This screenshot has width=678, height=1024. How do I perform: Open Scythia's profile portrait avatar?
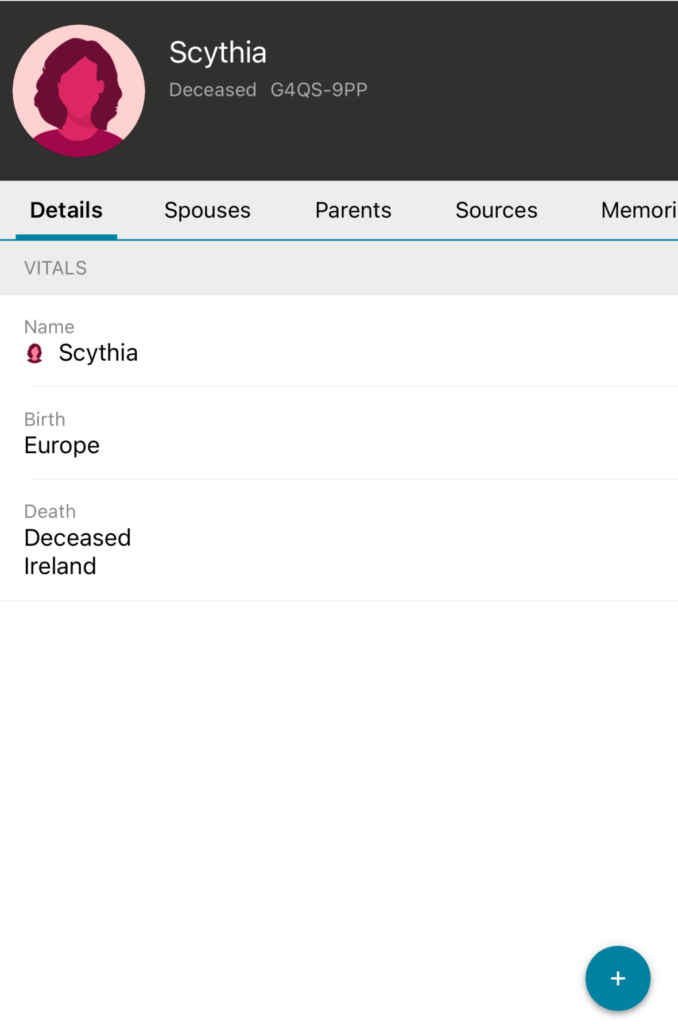tap(79, 91)
